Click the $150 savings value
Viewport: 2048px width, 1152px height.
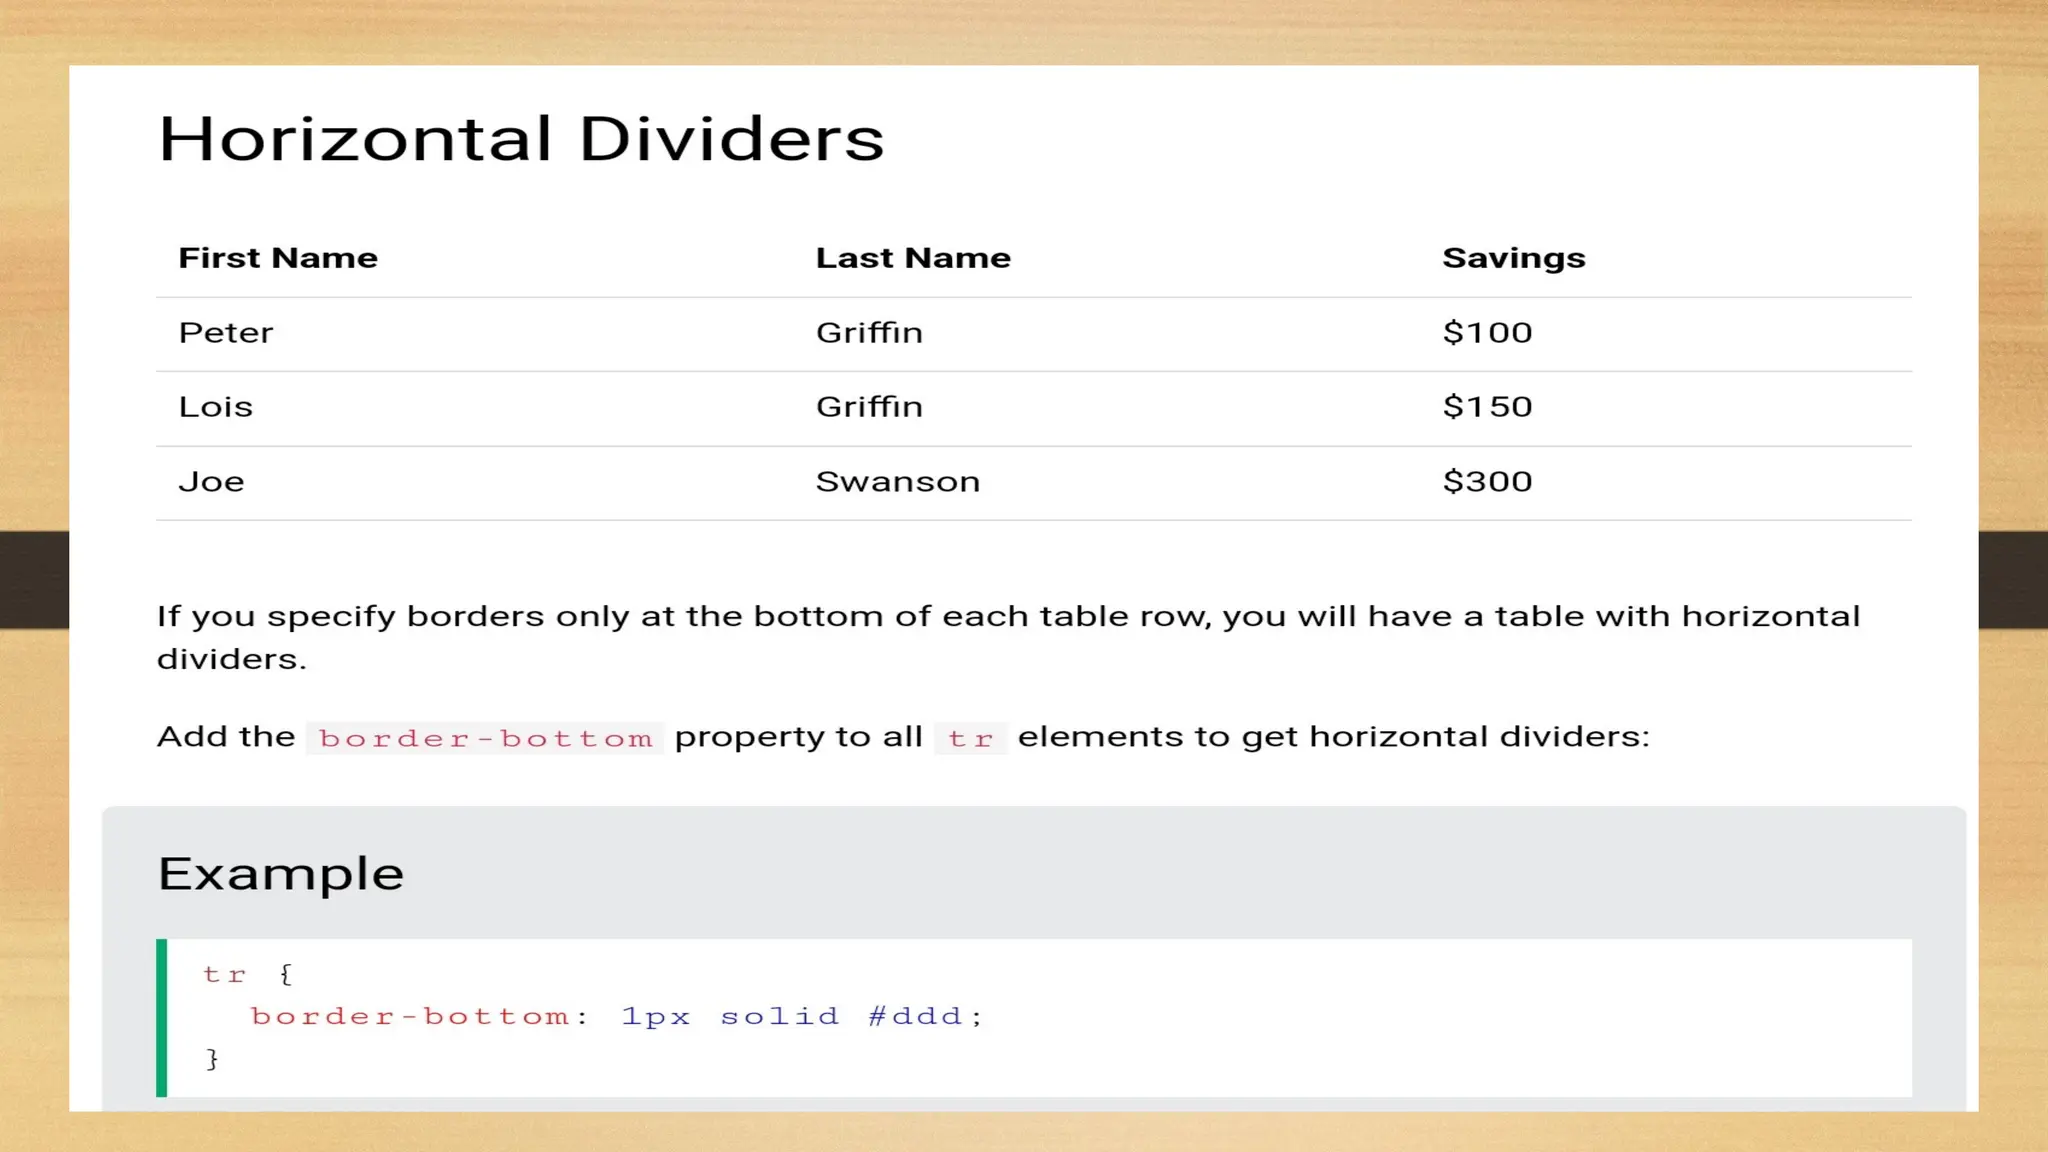(1487, 407)
